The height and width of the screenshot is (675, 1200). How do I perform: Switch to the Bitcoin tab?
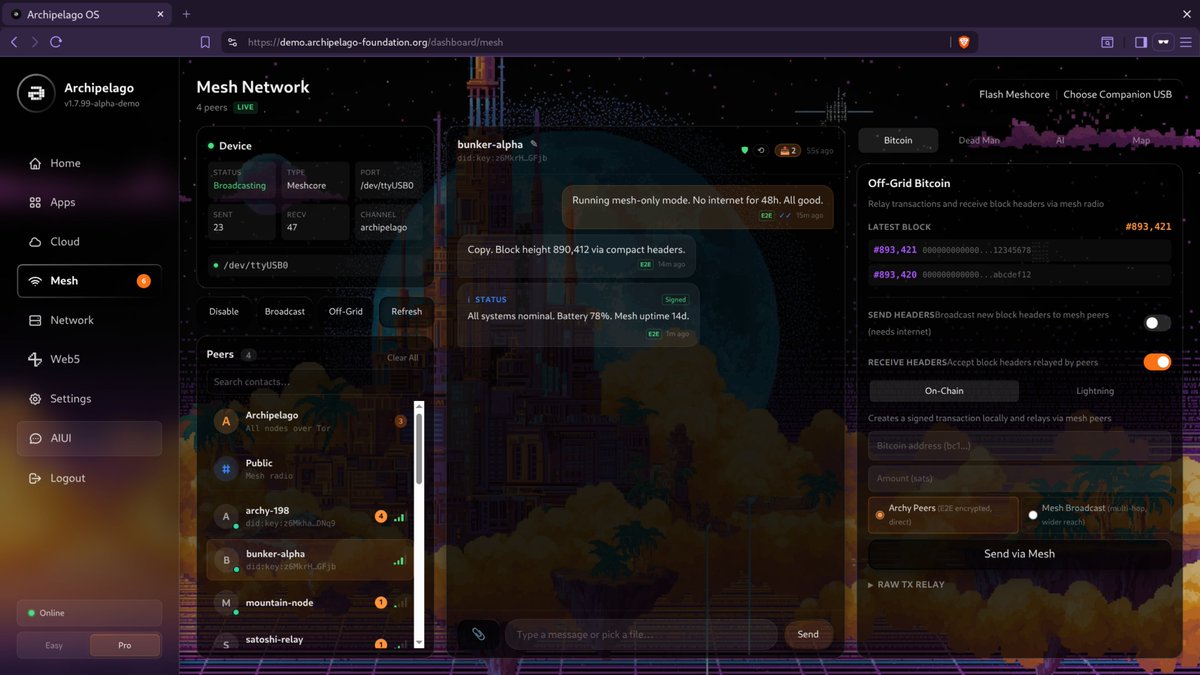coord(898,140)
